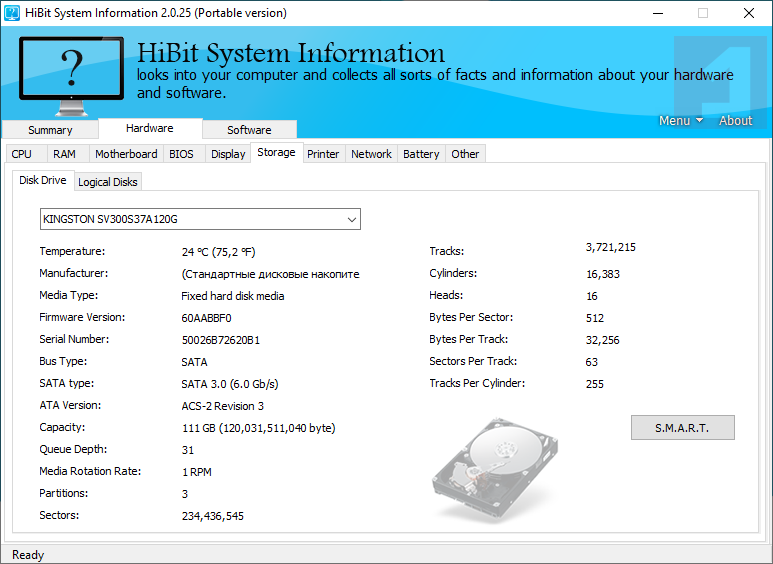Close the HiBit System Information window
Image resolution: width=773 pixels, height=564 pixels.
749,13
